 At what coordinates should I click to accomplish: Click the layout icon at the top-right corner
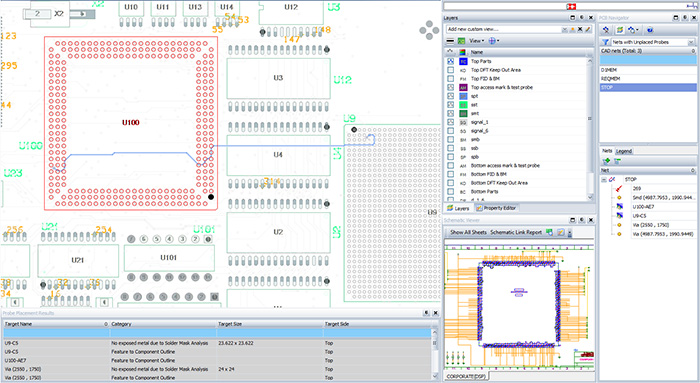tap(692, 6)
